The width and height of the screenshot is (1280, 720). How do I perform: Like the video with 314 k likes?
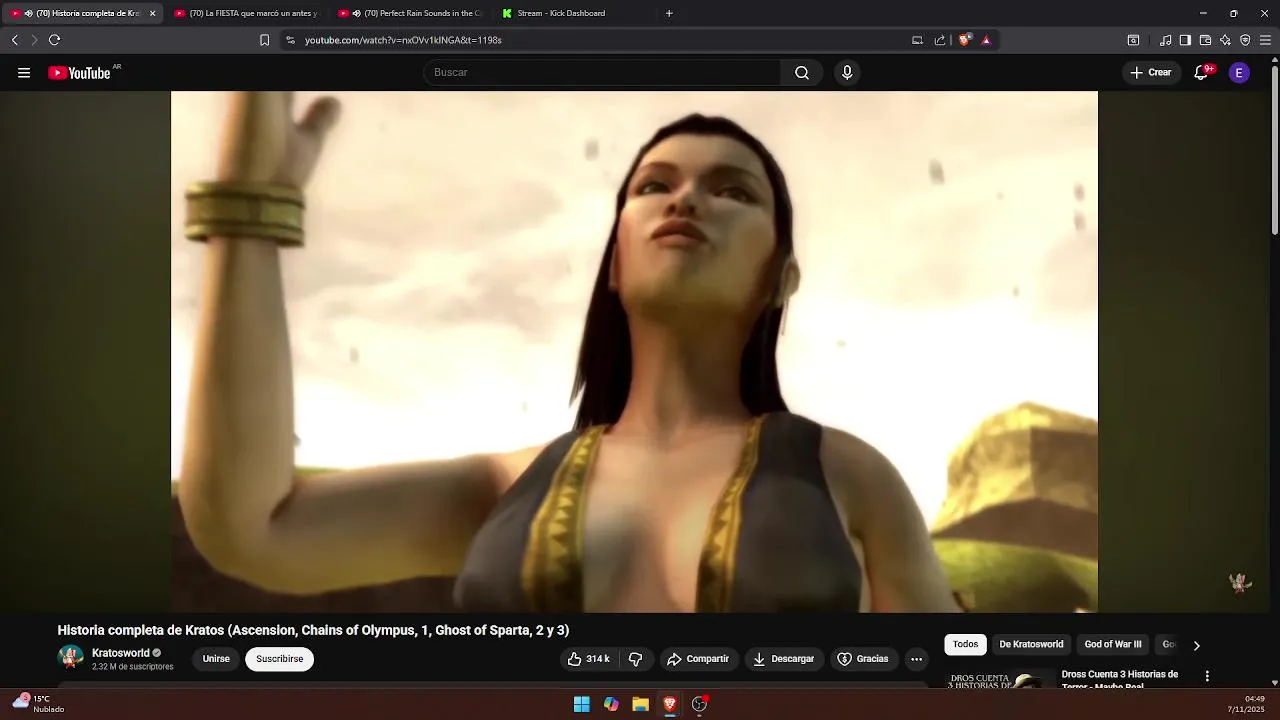(588, 659)
